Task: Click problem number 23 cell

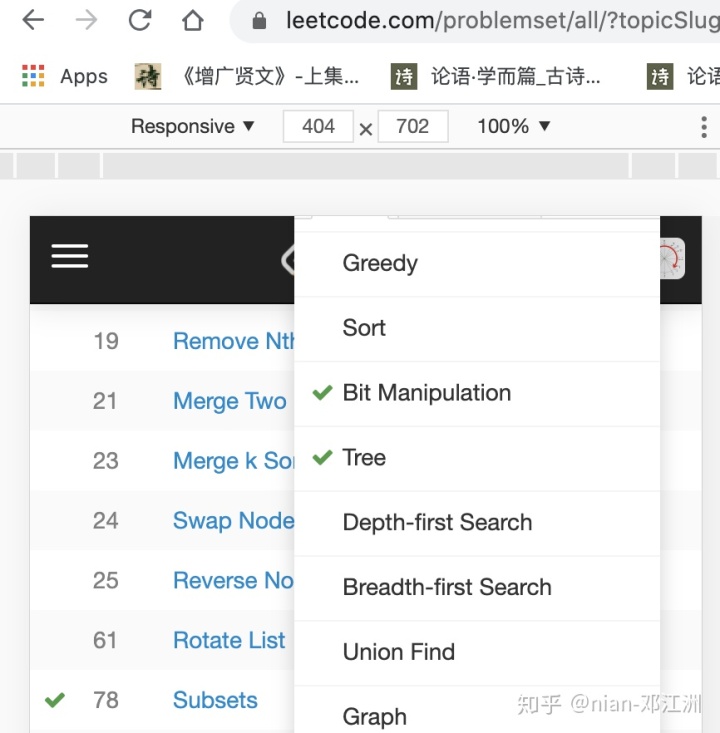Action: 106,461
